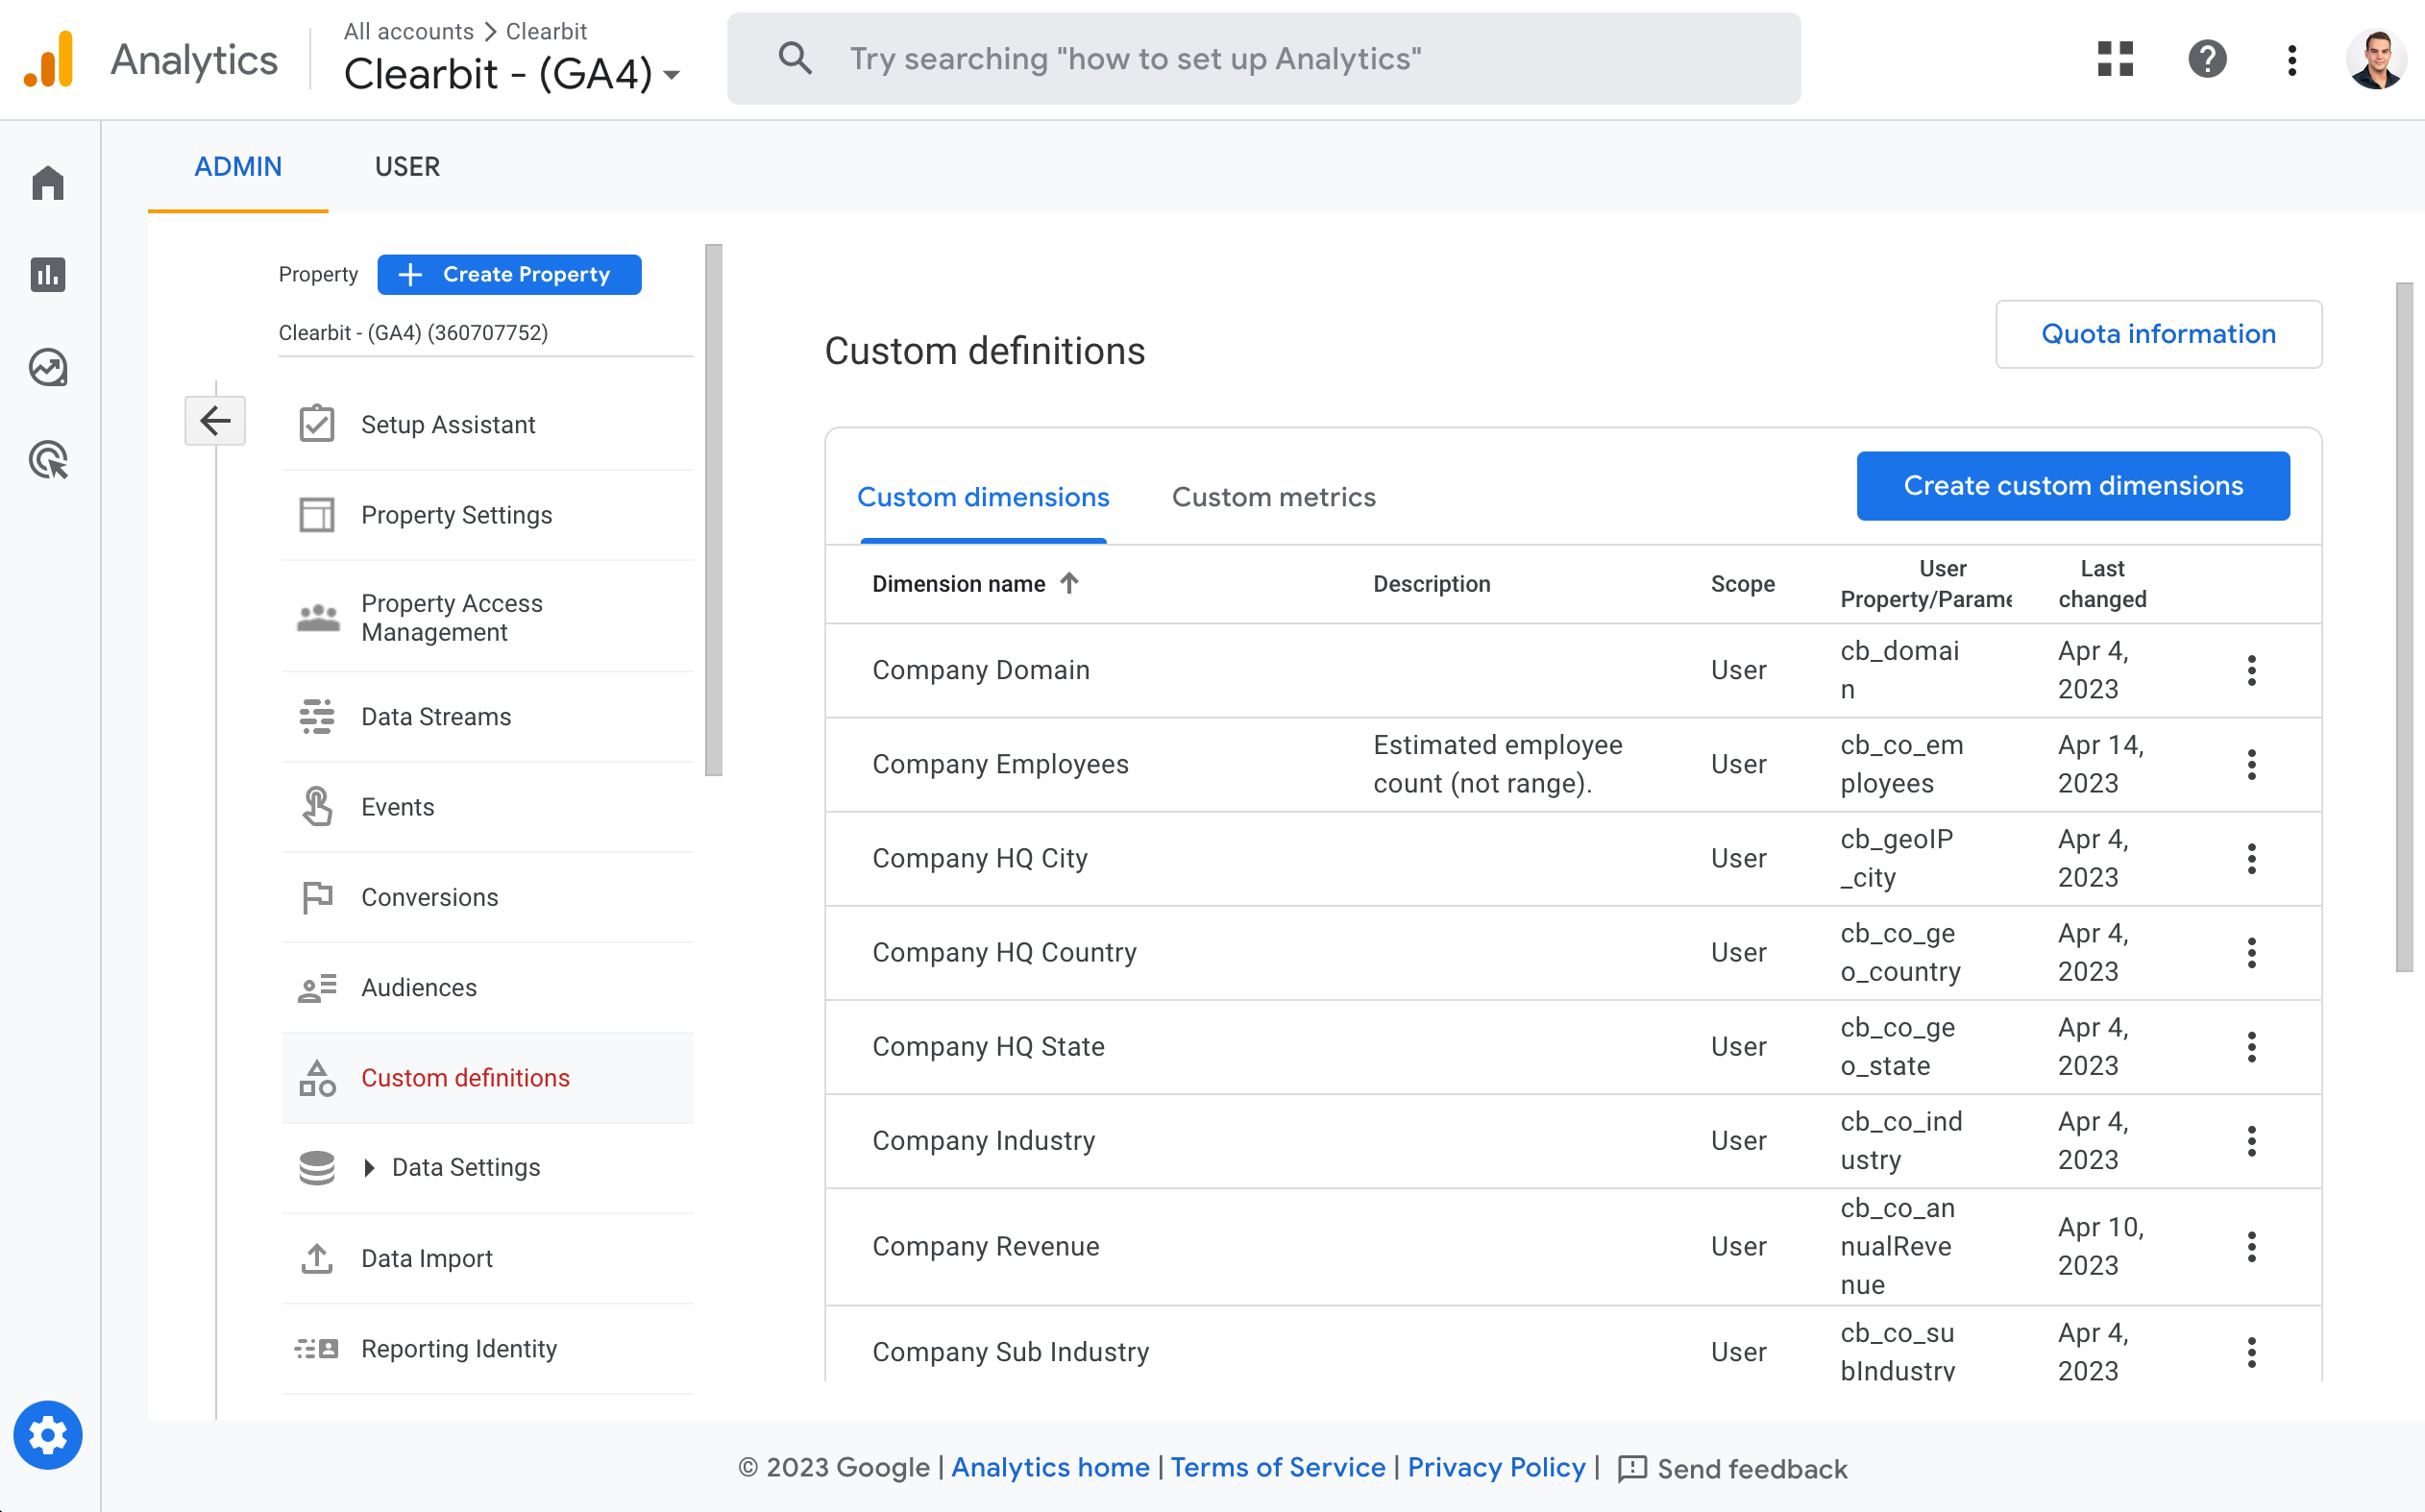Click the Description column header

point(1431,583)
